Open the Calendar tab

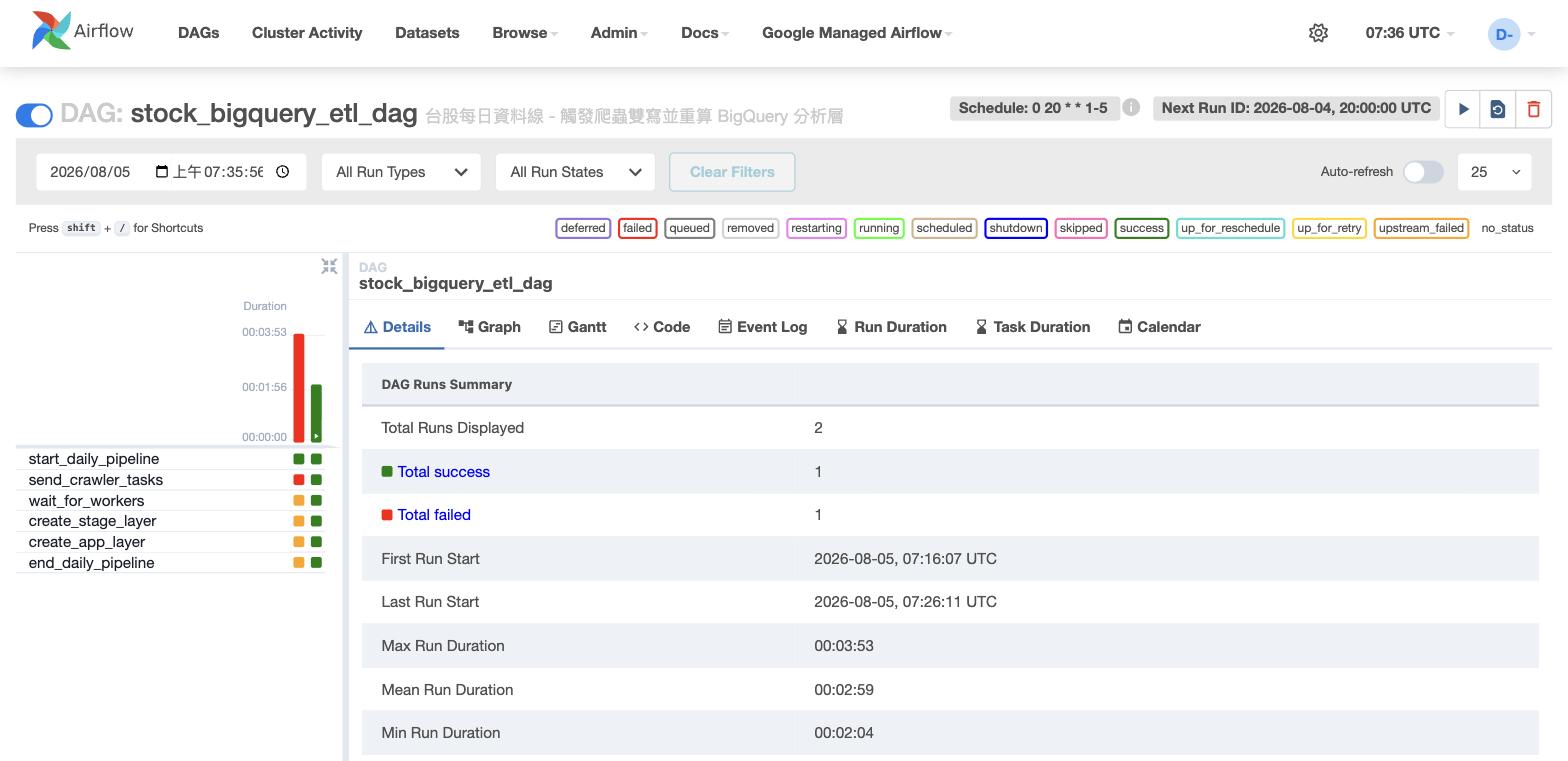1160,327
